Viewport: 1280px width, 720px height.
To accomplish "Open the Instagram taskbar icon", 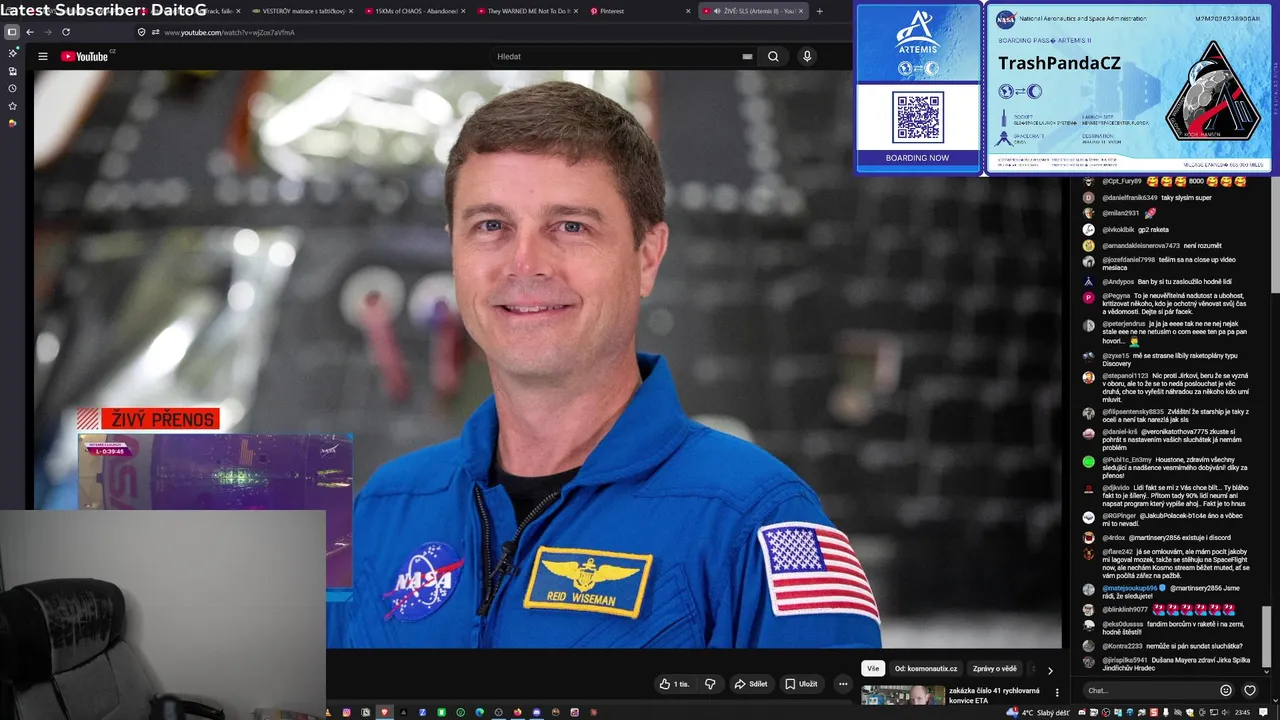I will pyautogui.click(x=346, y=712).
